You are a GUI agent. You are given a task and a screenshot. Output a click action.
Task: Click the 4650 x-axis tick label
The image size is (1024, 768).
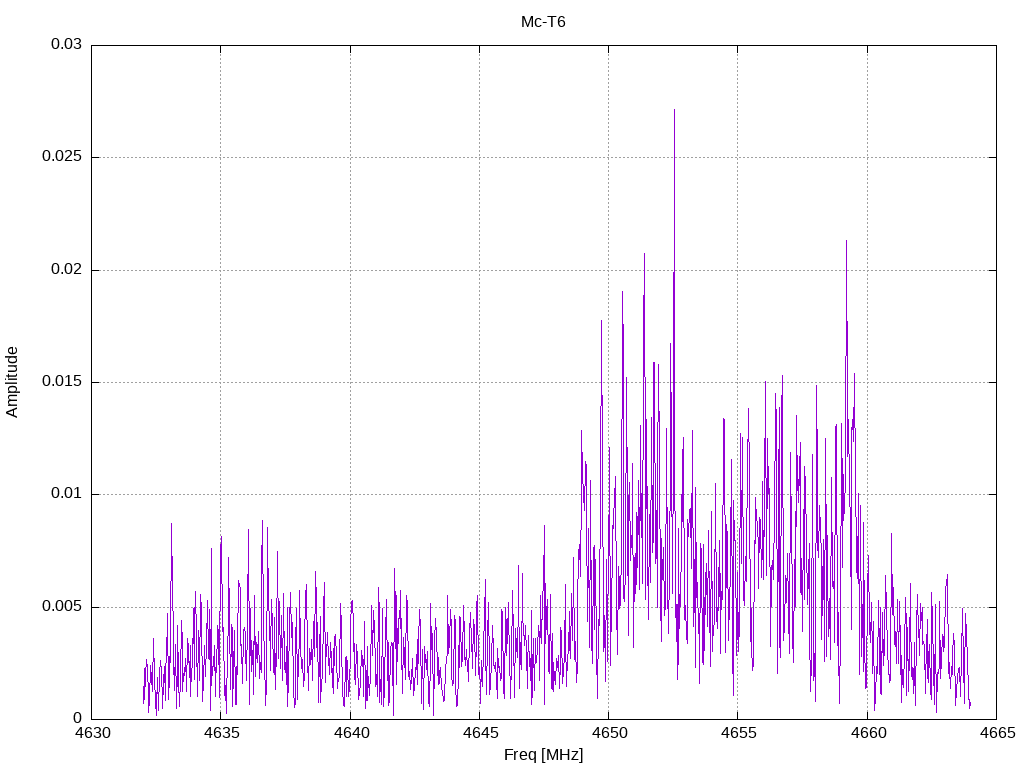pyautogui.click(x=608, y=734)
